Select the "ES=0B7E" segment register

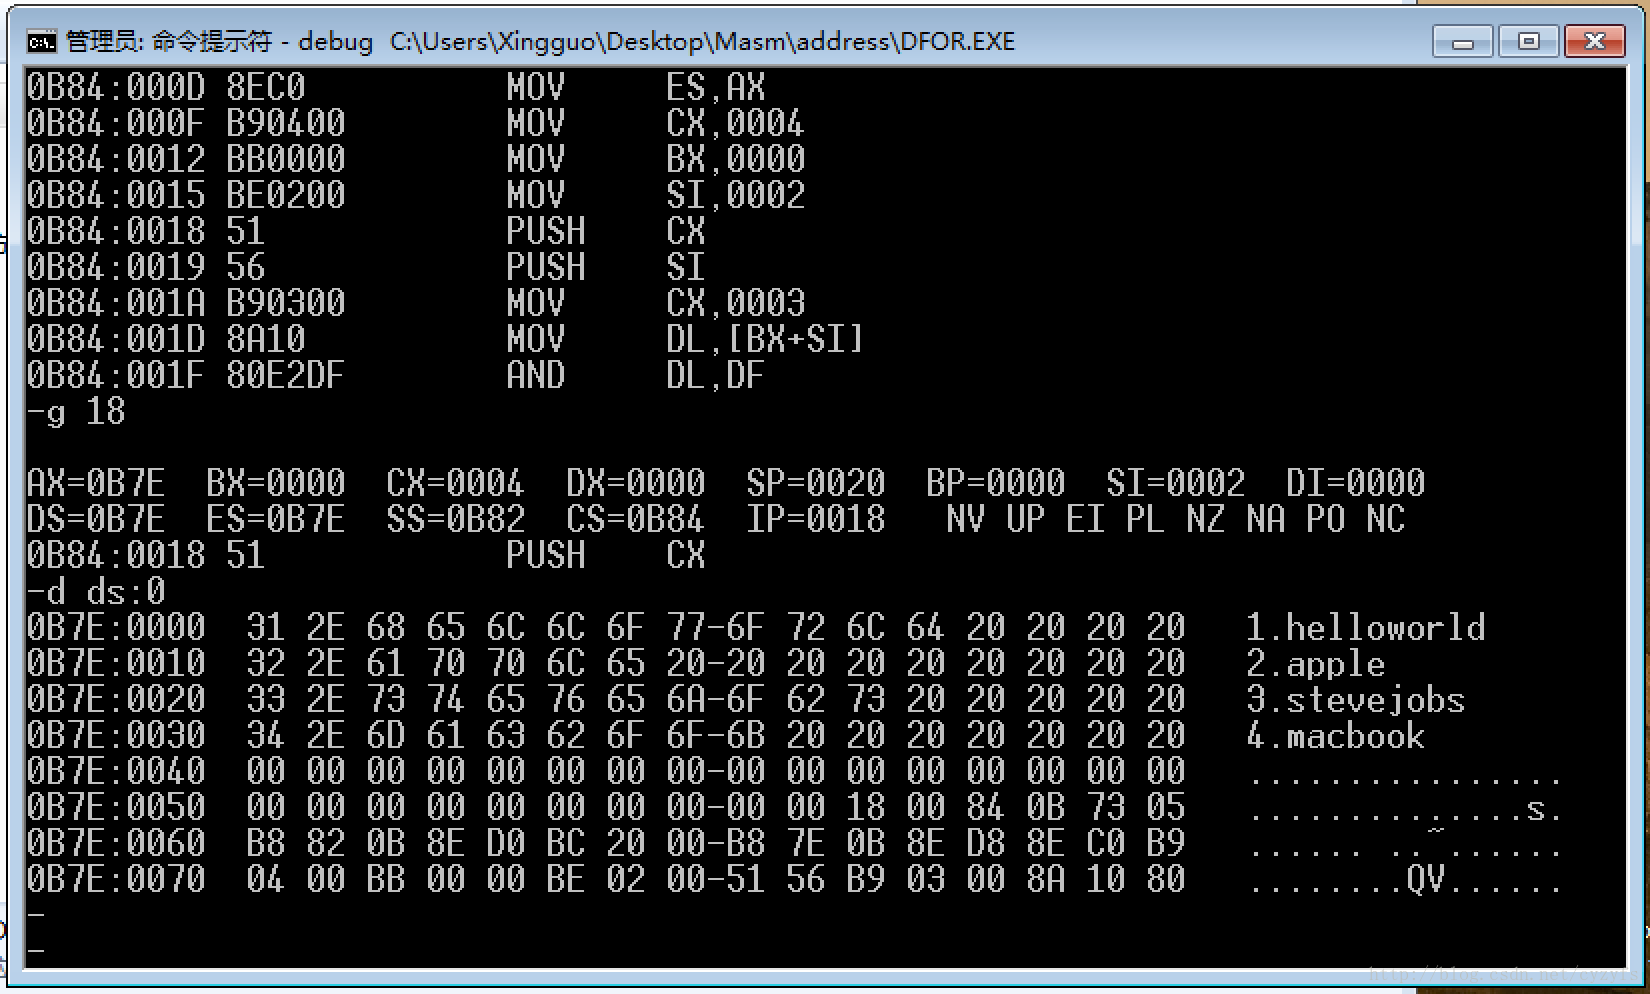tap(276, 520)
